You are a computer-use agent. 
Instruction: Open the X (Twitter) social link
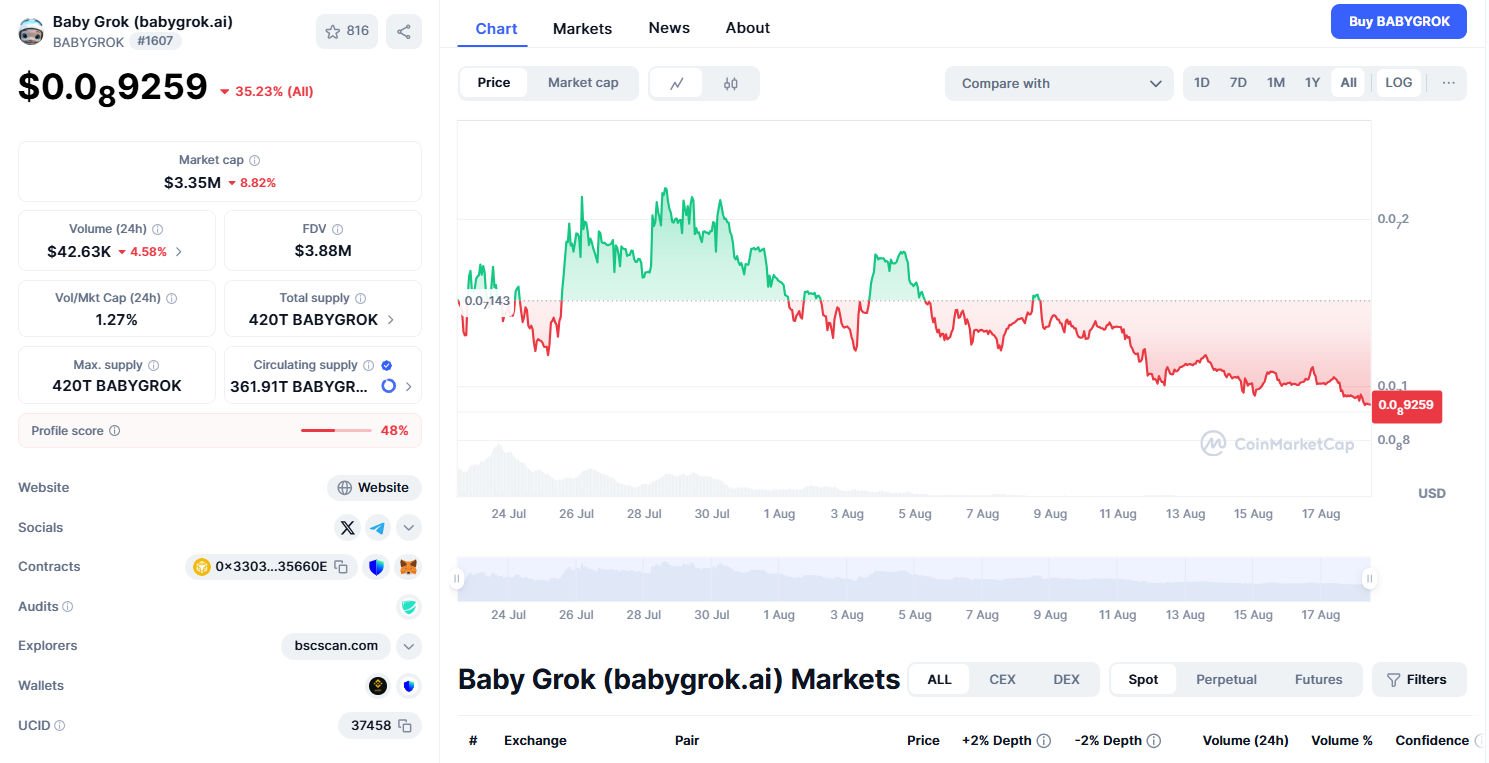[x=347, y=528]
